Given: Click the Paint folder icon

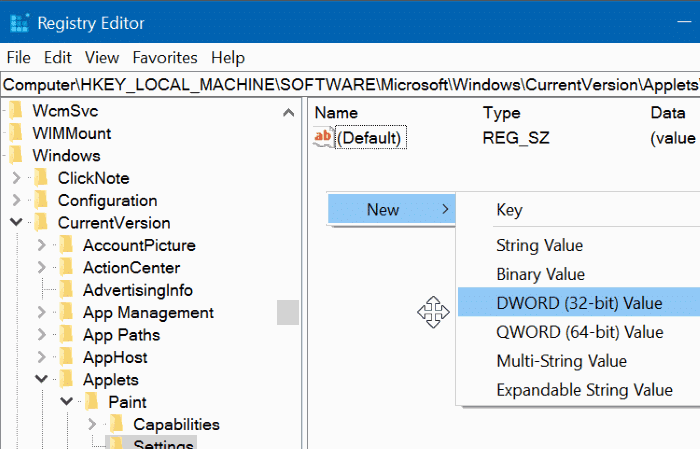Looking at the screenshot, I should pyautogui.click(x=92, y=402).
